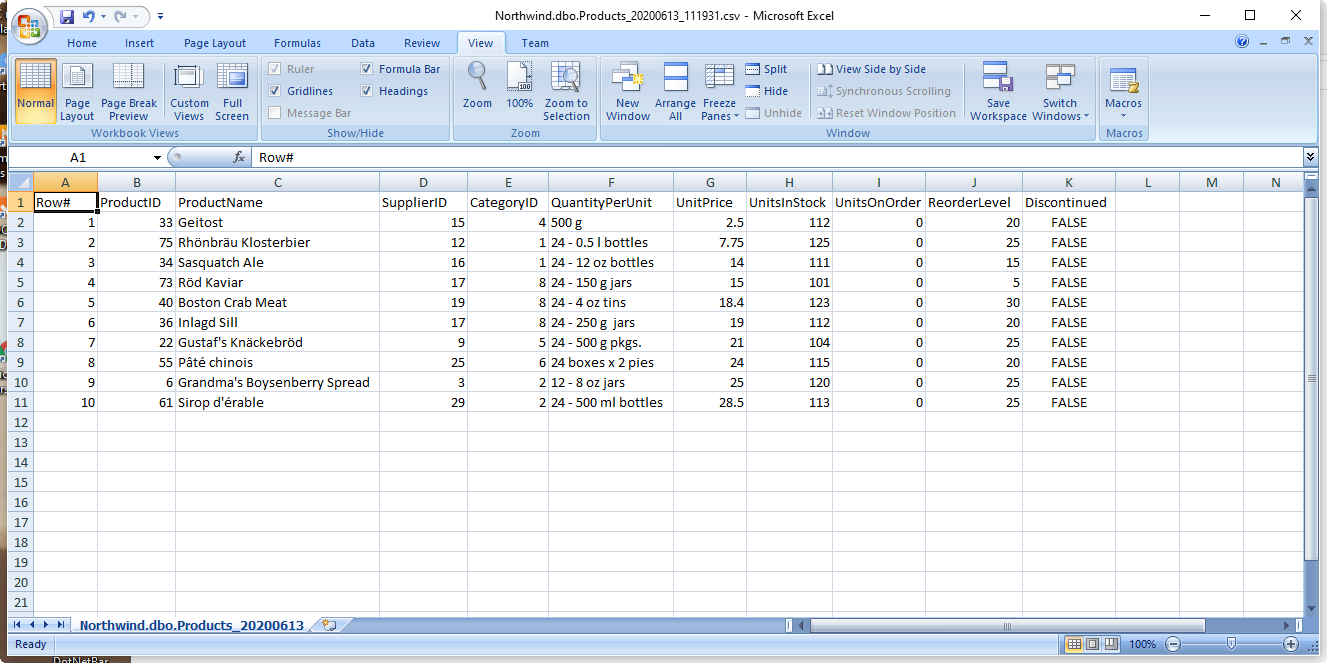
Task: Open the Undo history dropdown arrow
Action: [x=104, y=16]
